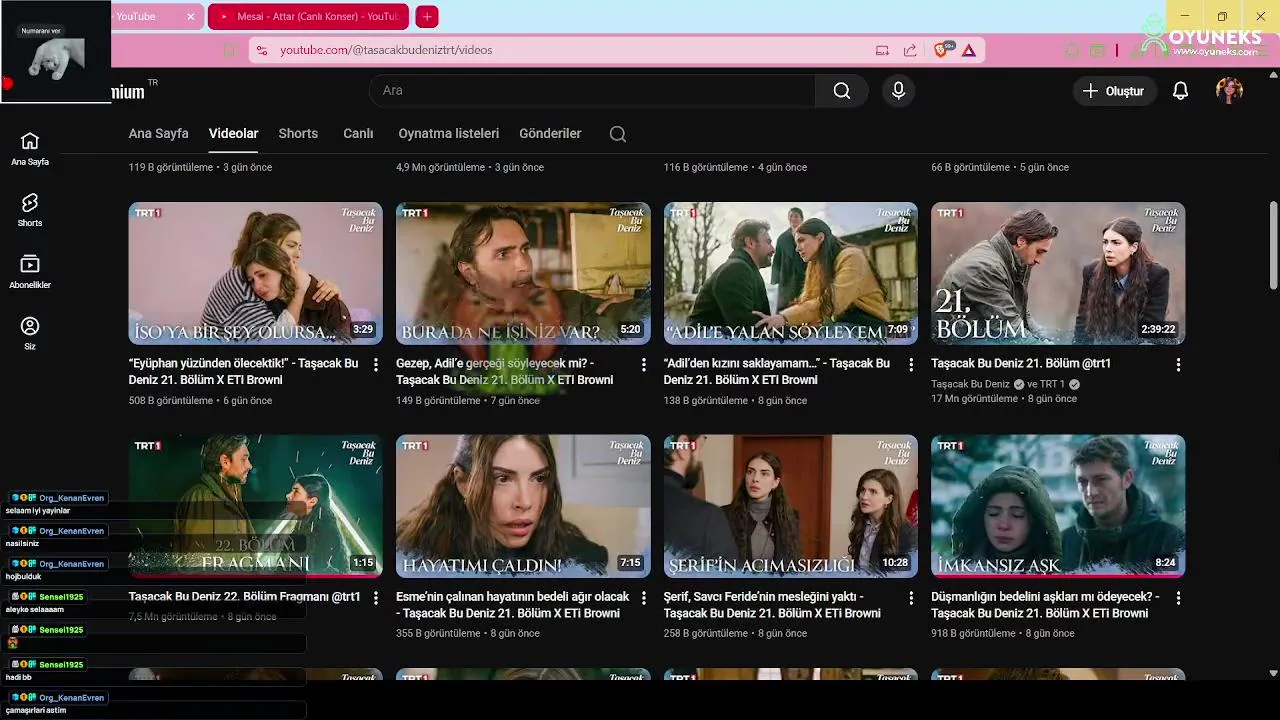Click the share icon in address bar
1280x720 pixels.
(x=910, y=50)
